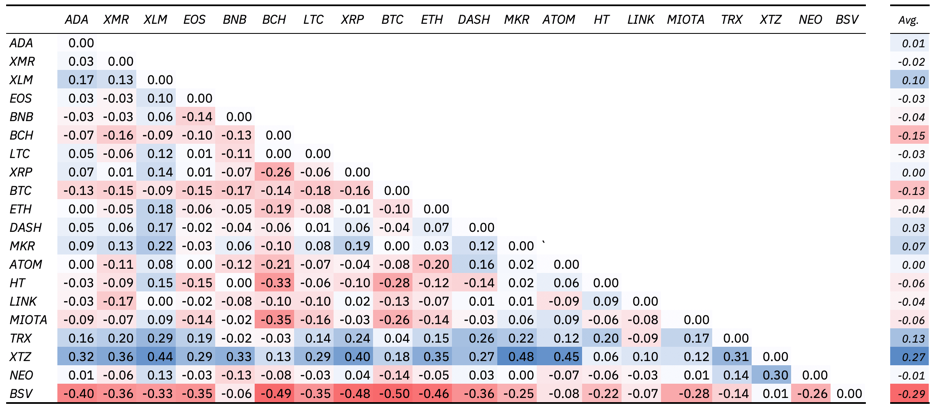
Task: Select the BSV-BTC cell with -0.50
Action: 392,394
